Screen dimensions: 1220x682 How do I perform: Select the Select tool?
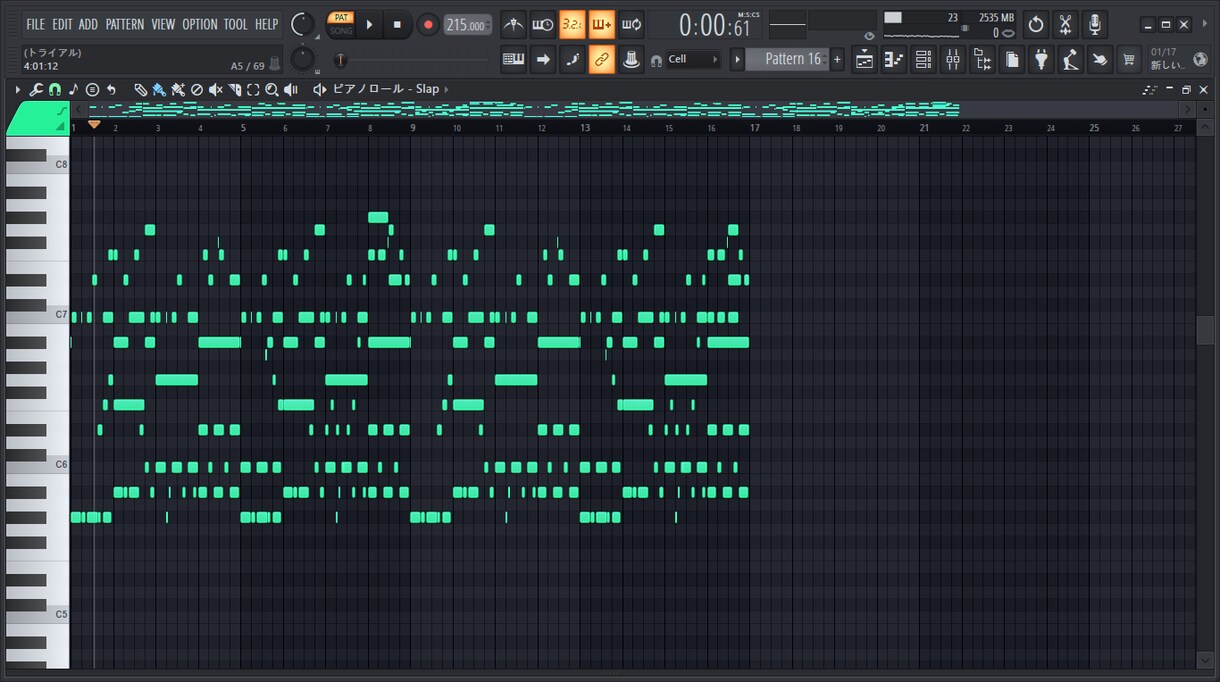coord(253,89)
